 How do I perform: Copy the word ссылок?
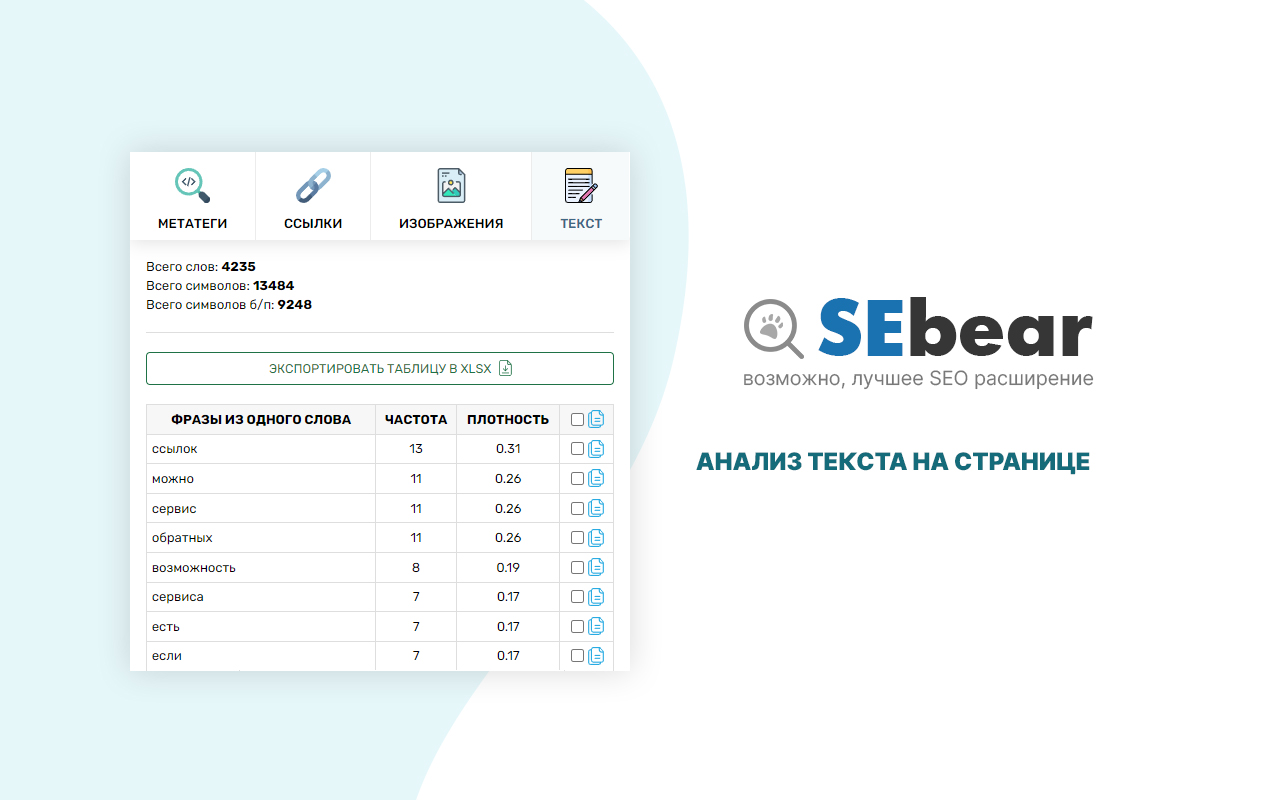pyautogui.click(x=596, y=449)
